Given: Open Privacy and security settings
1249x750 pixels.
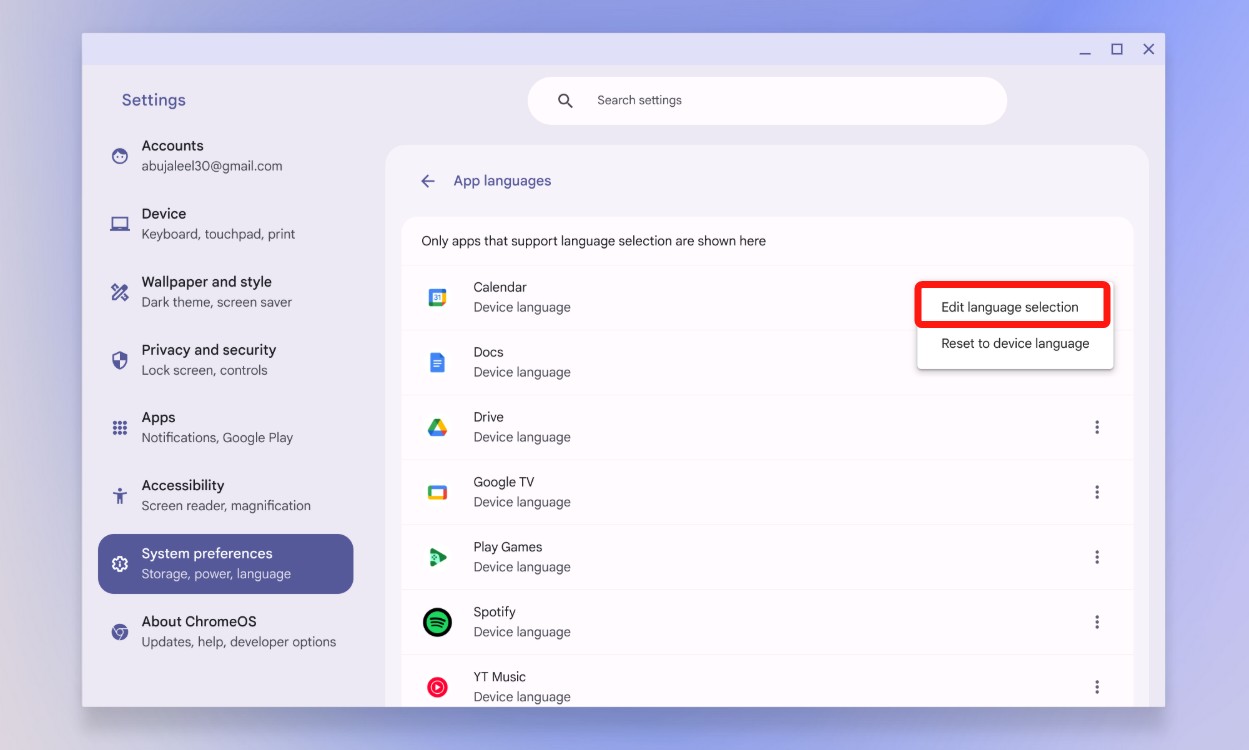Looking at the screenshot, I should coord(209,359).
